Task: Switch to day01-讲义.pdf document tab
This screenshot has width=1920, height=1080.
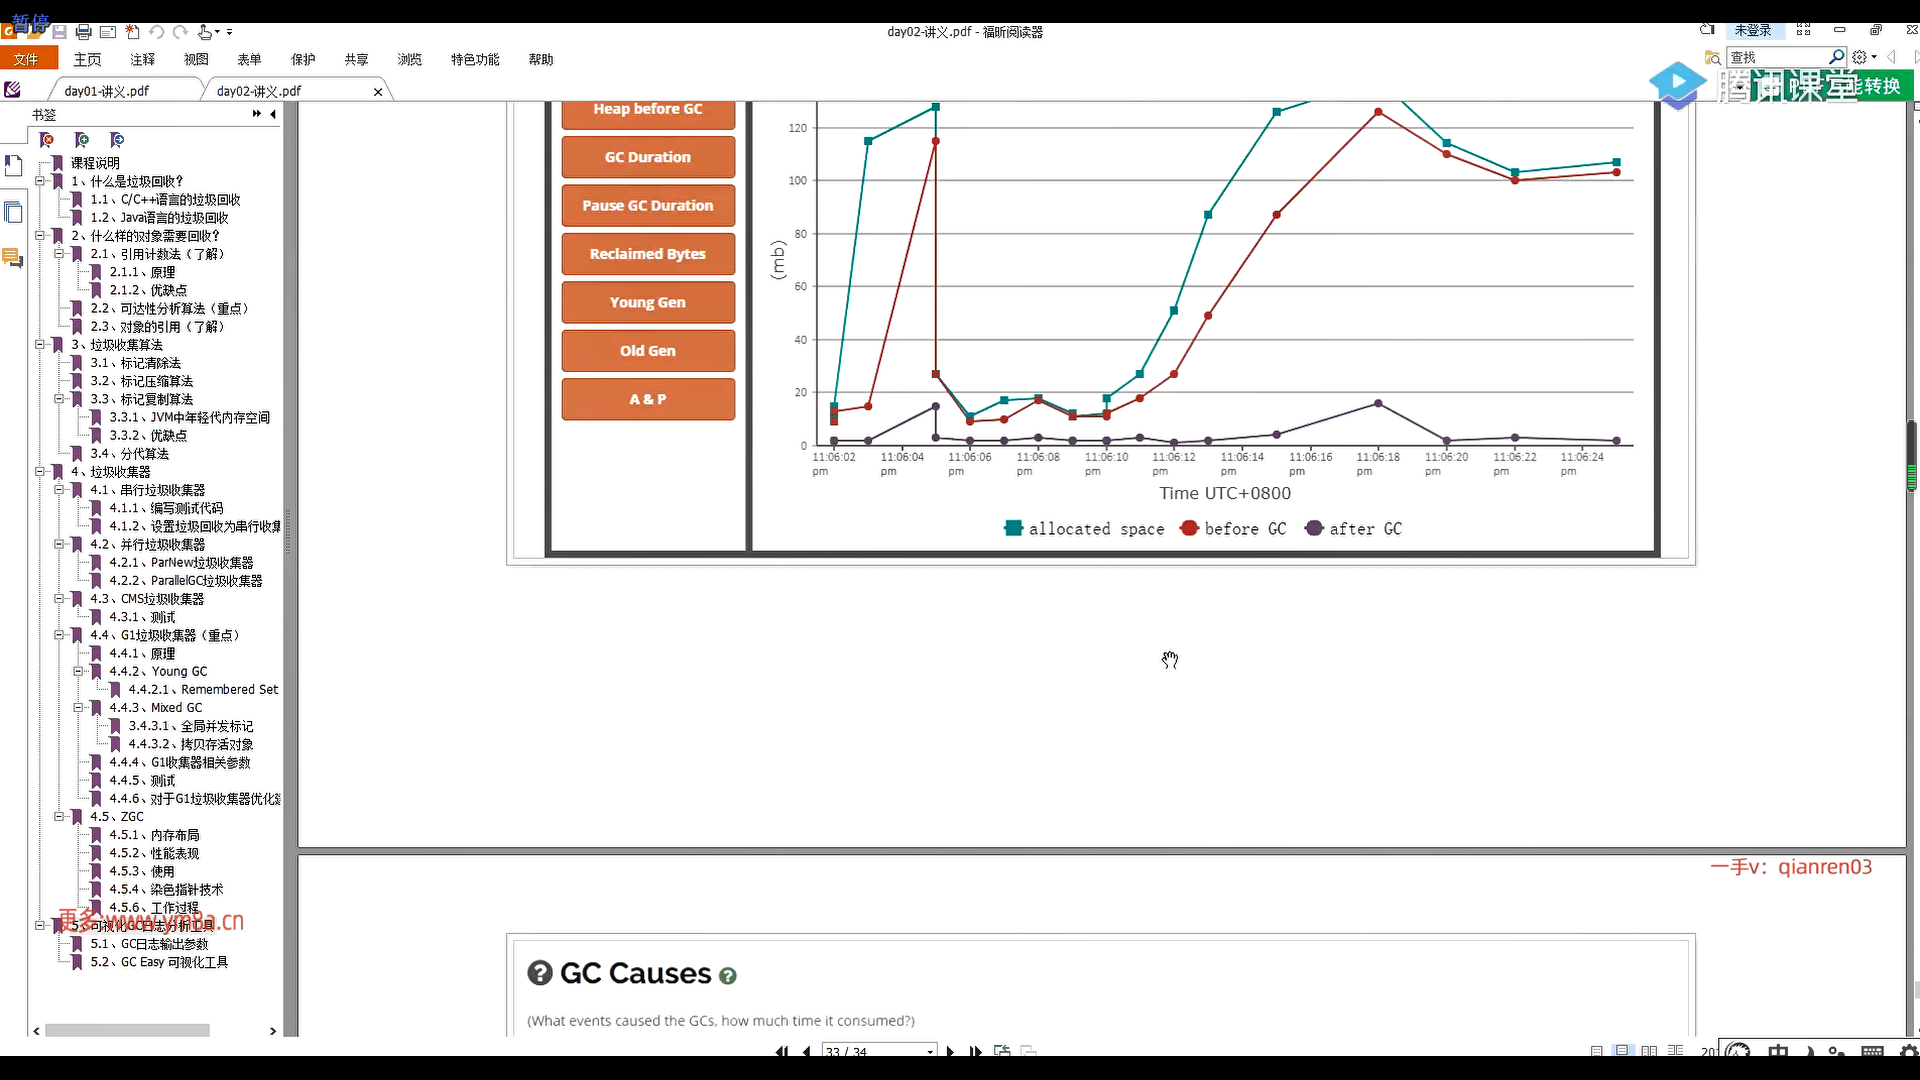Action: (x=106, y=91)
